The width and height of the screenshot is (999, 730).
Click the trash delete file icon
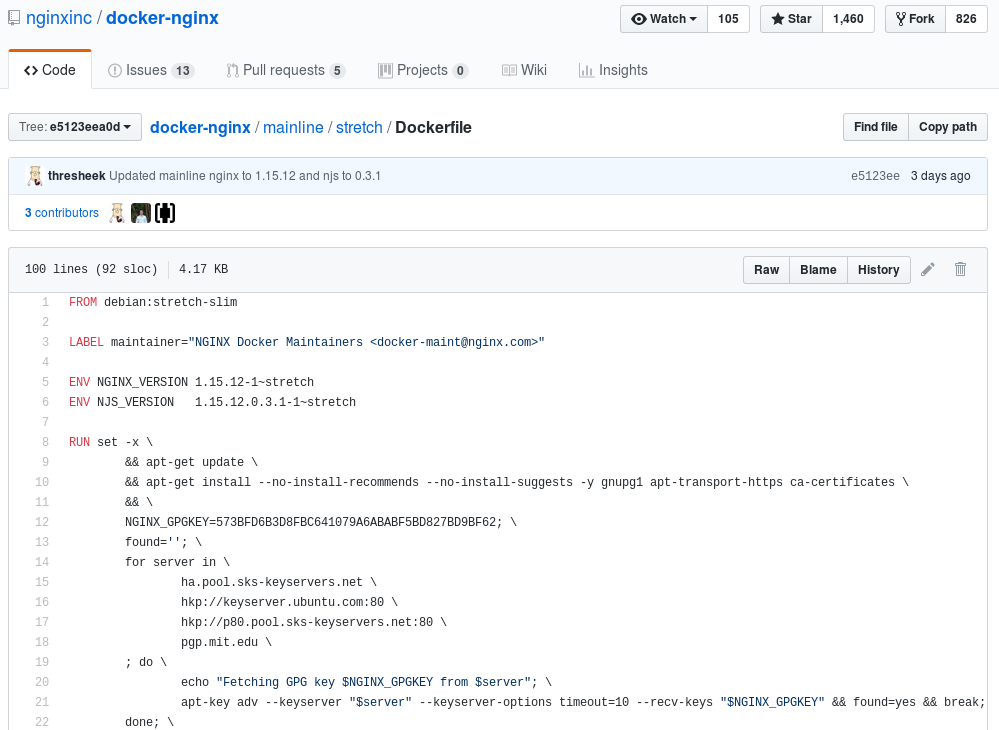[x=960, y=270]
